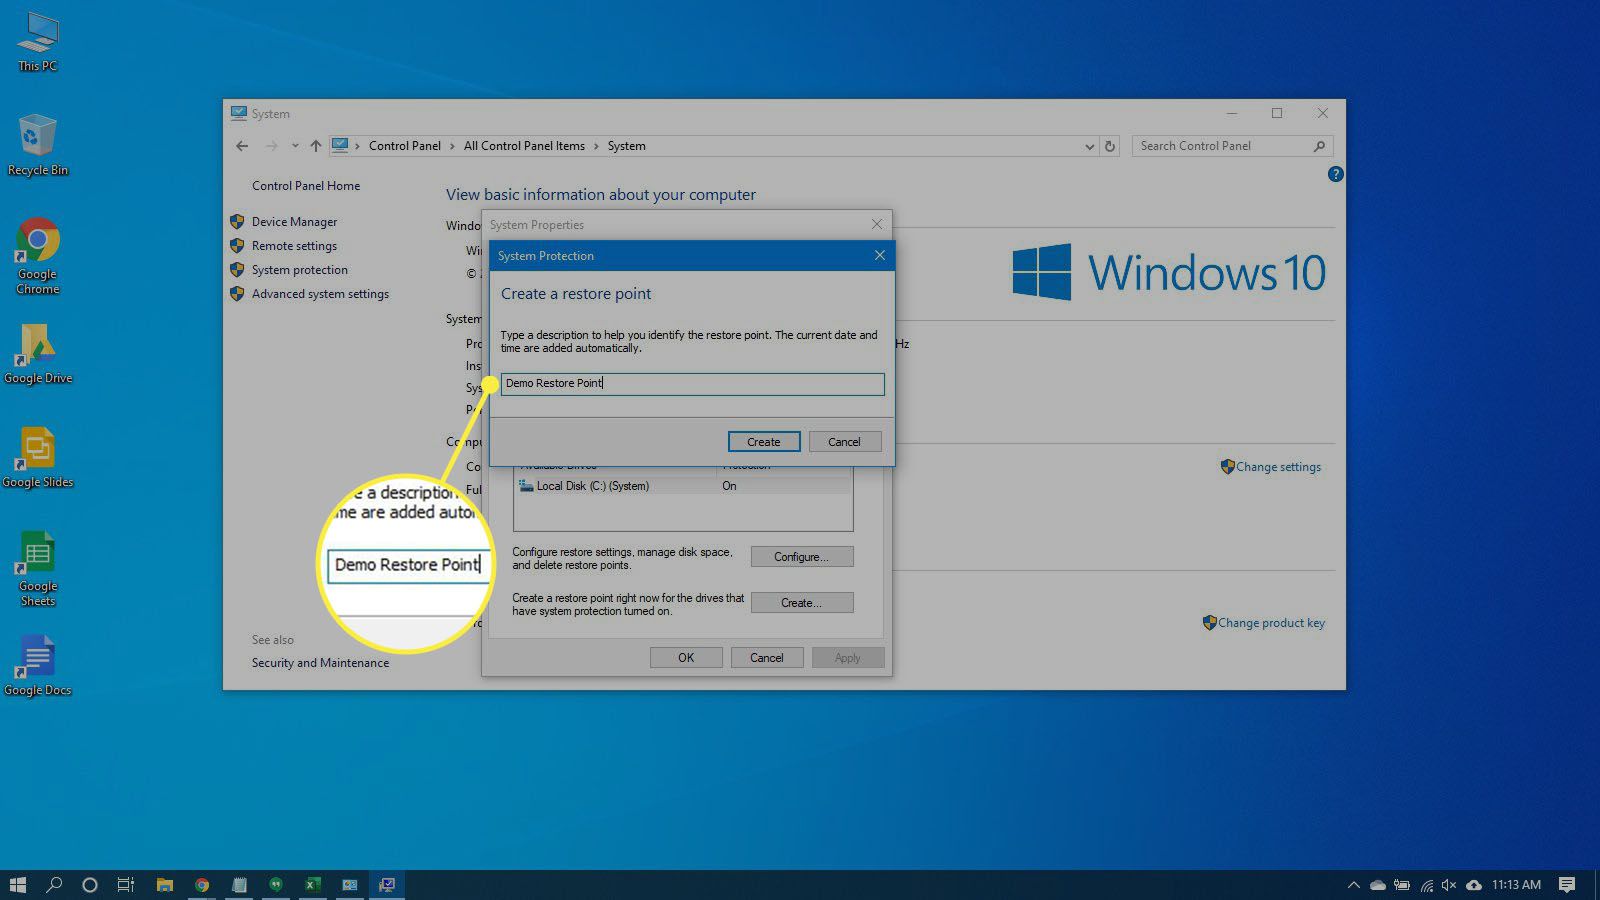Select Control Panel breadcrumb
The width and height of the screenshot is (1600, 900).
[x=404, y=146]
